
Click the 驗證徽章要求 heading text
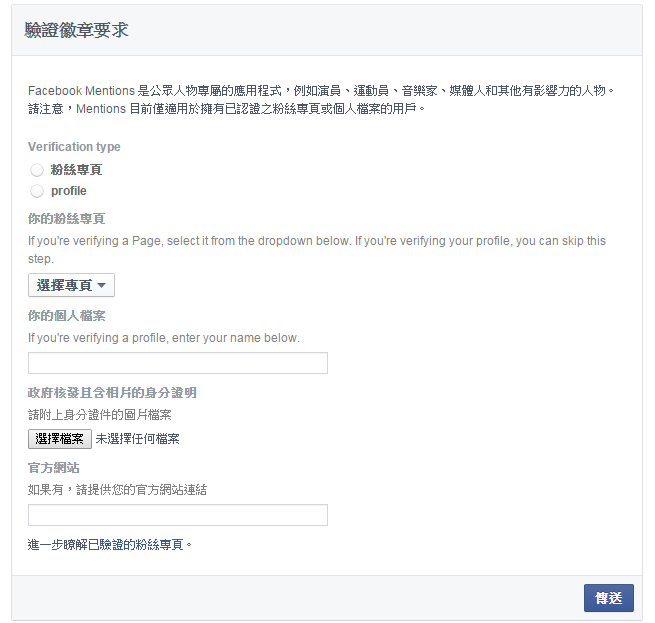point(76,31)
